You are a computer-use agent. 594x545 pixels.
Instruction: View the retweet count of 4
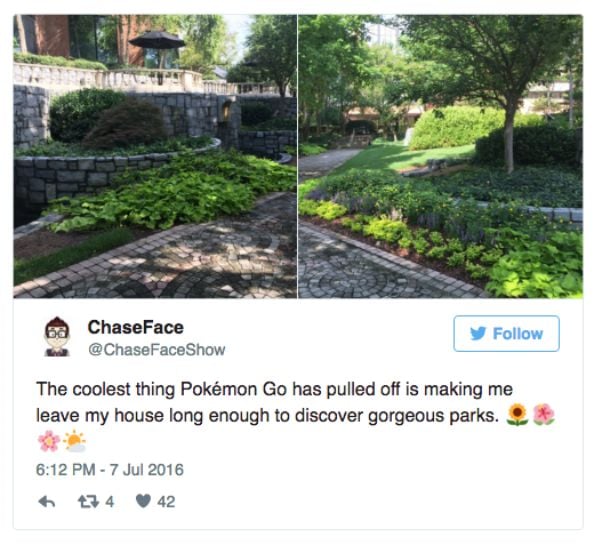click(x=109, y=502)
